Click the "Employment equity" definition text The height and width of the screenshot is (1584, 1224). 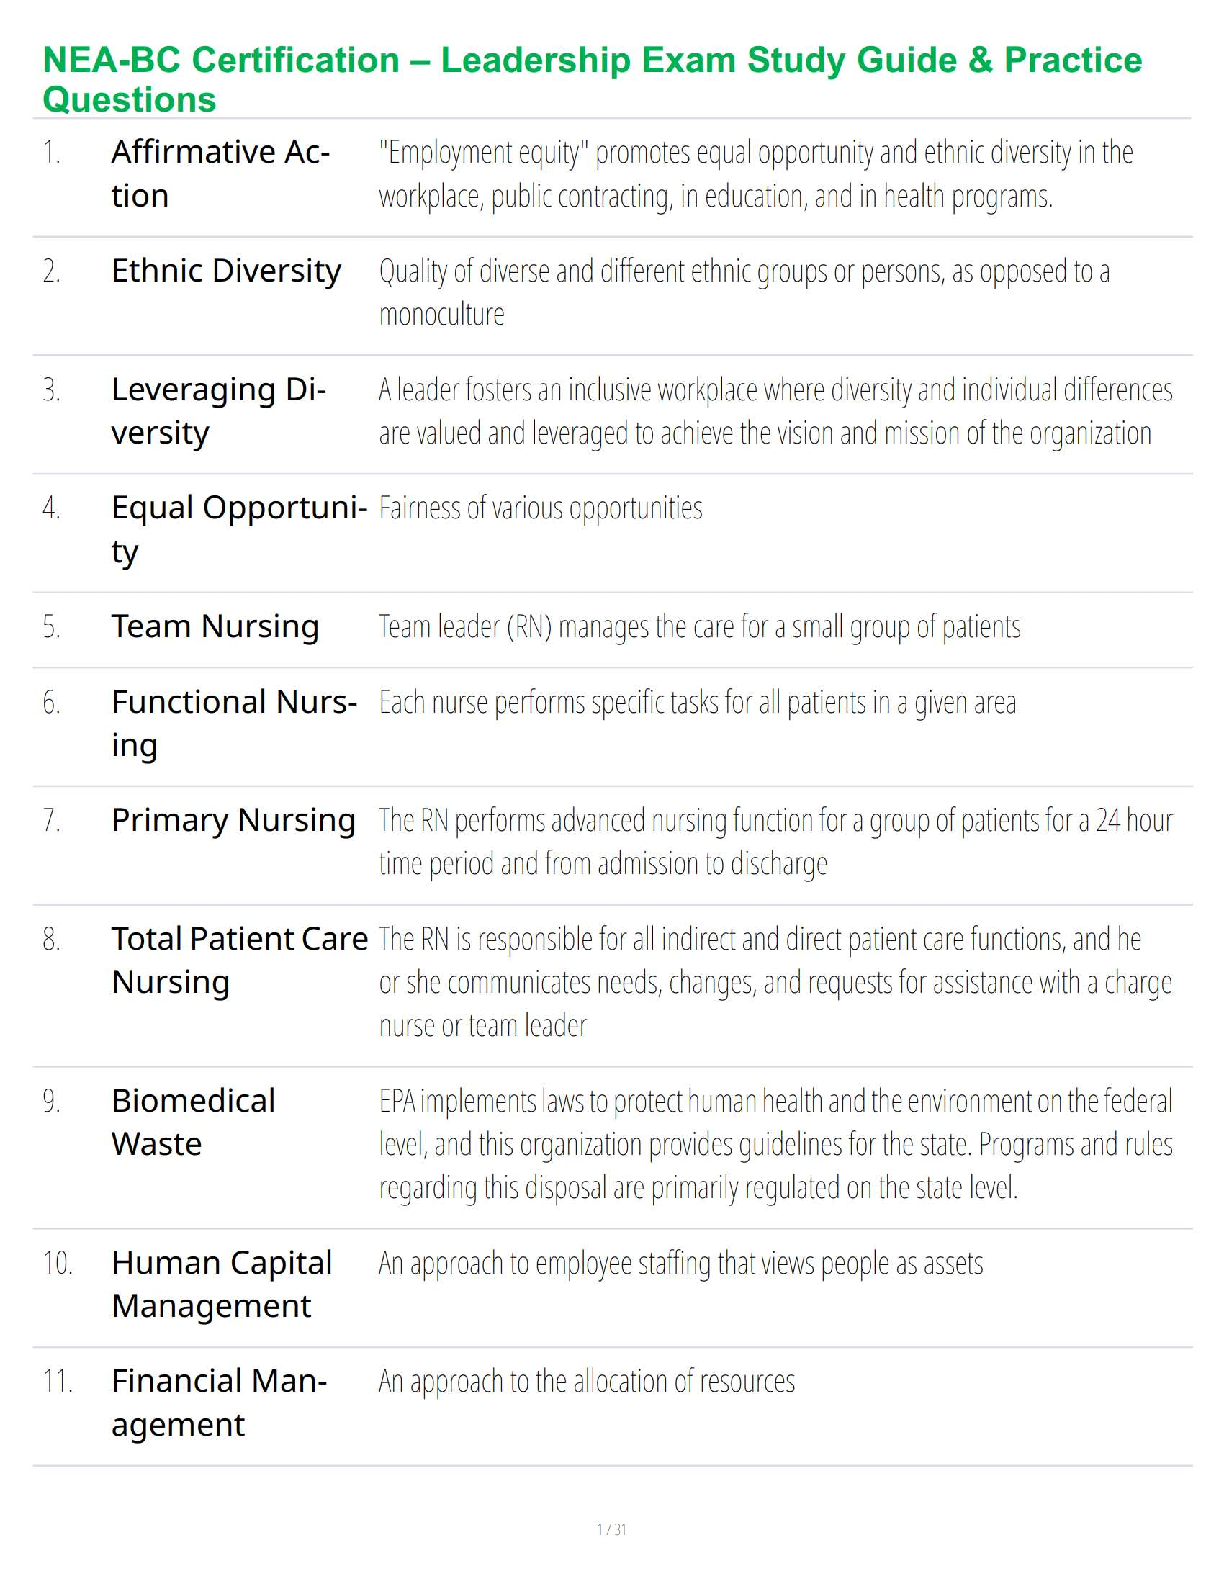(755, 174)
